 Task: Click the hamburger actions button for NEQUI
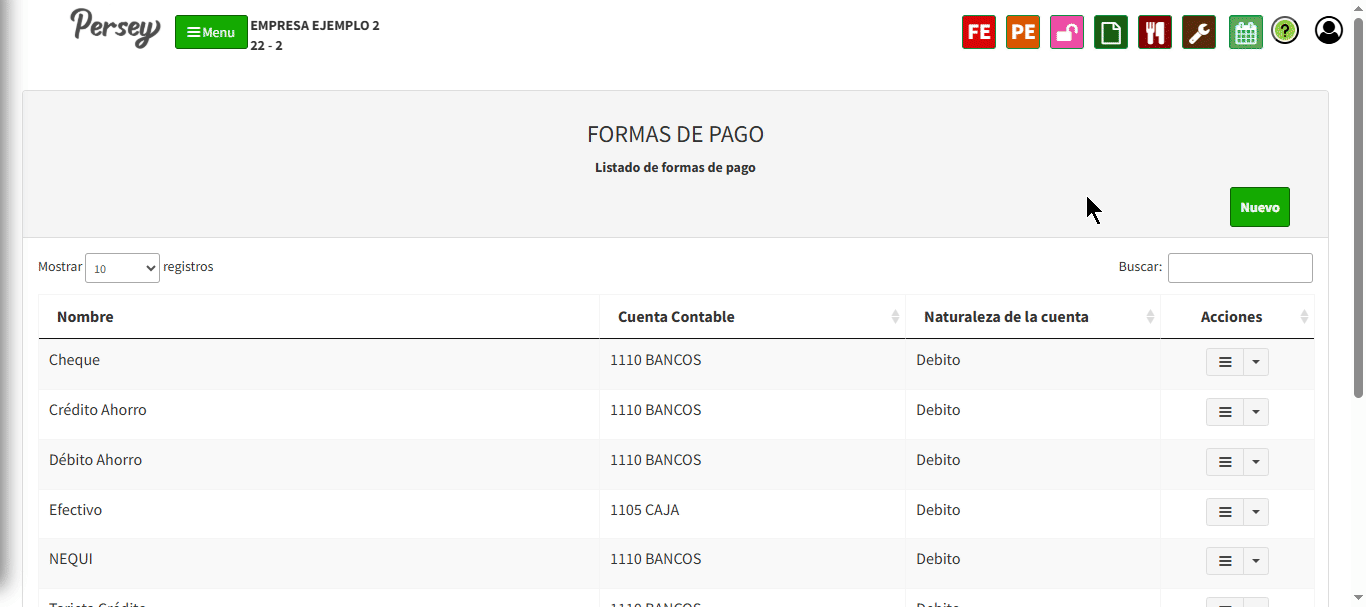click(x=1225, y=561)
